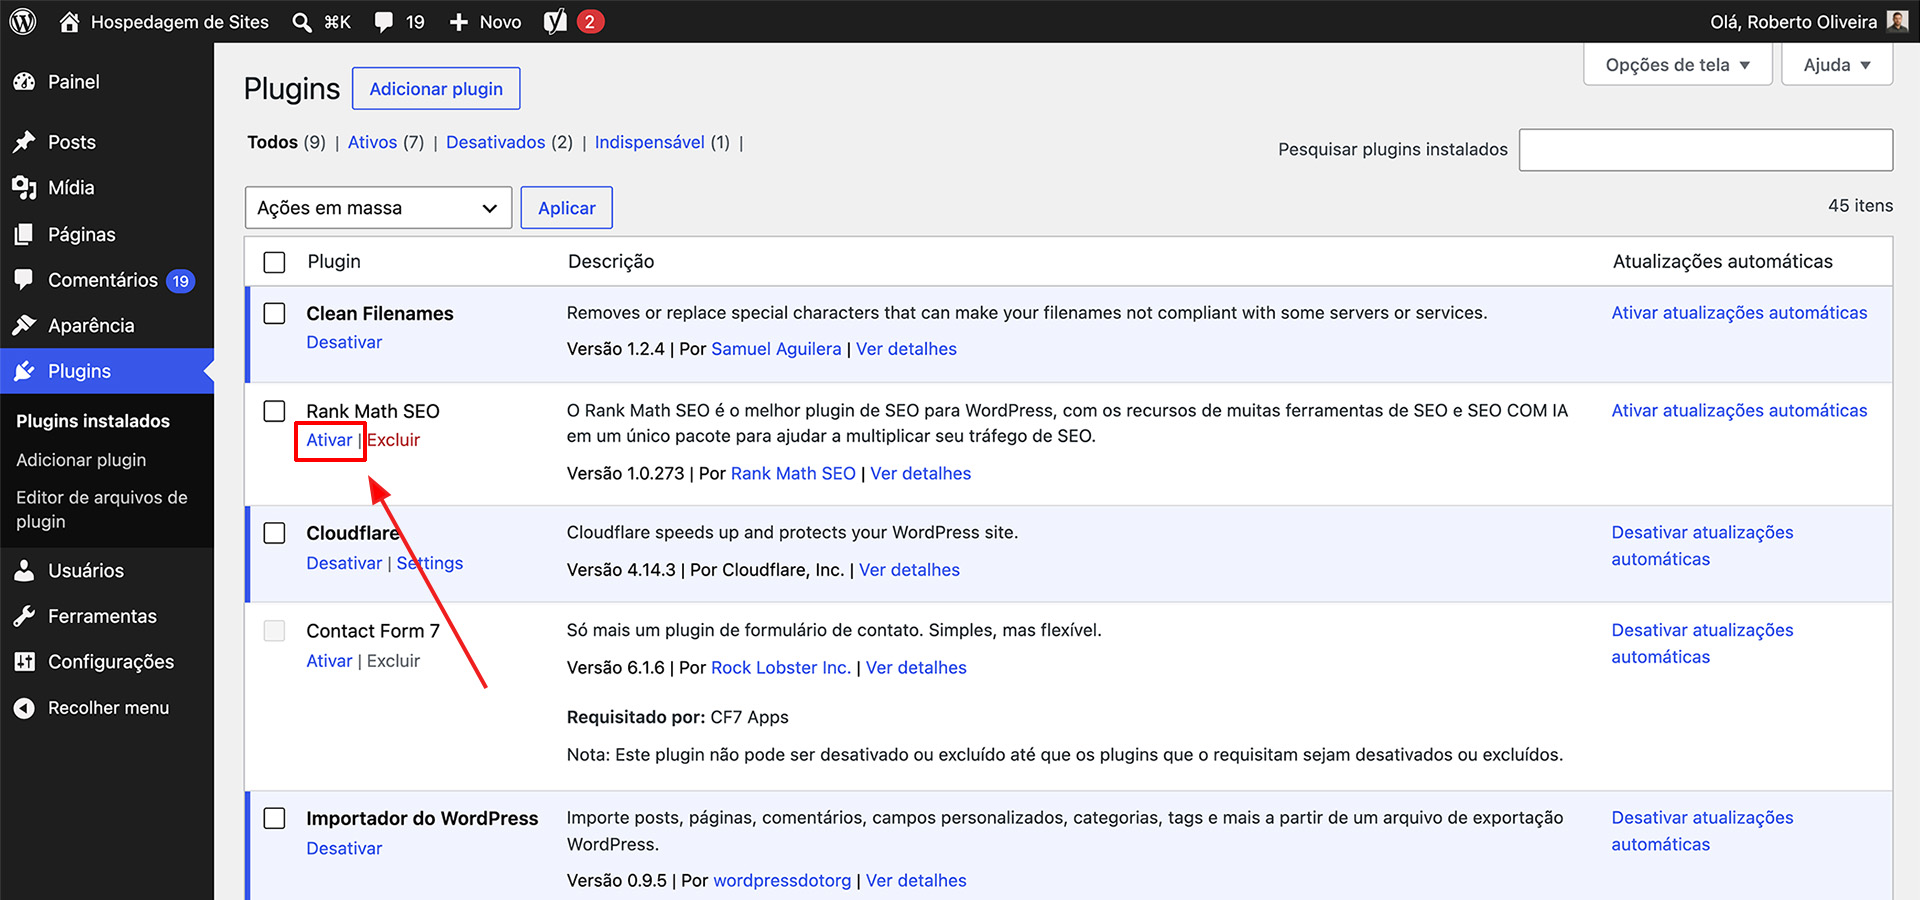1920x900 pixels.
Task: Filter plugins by Todos
Action: click(272, 142)
